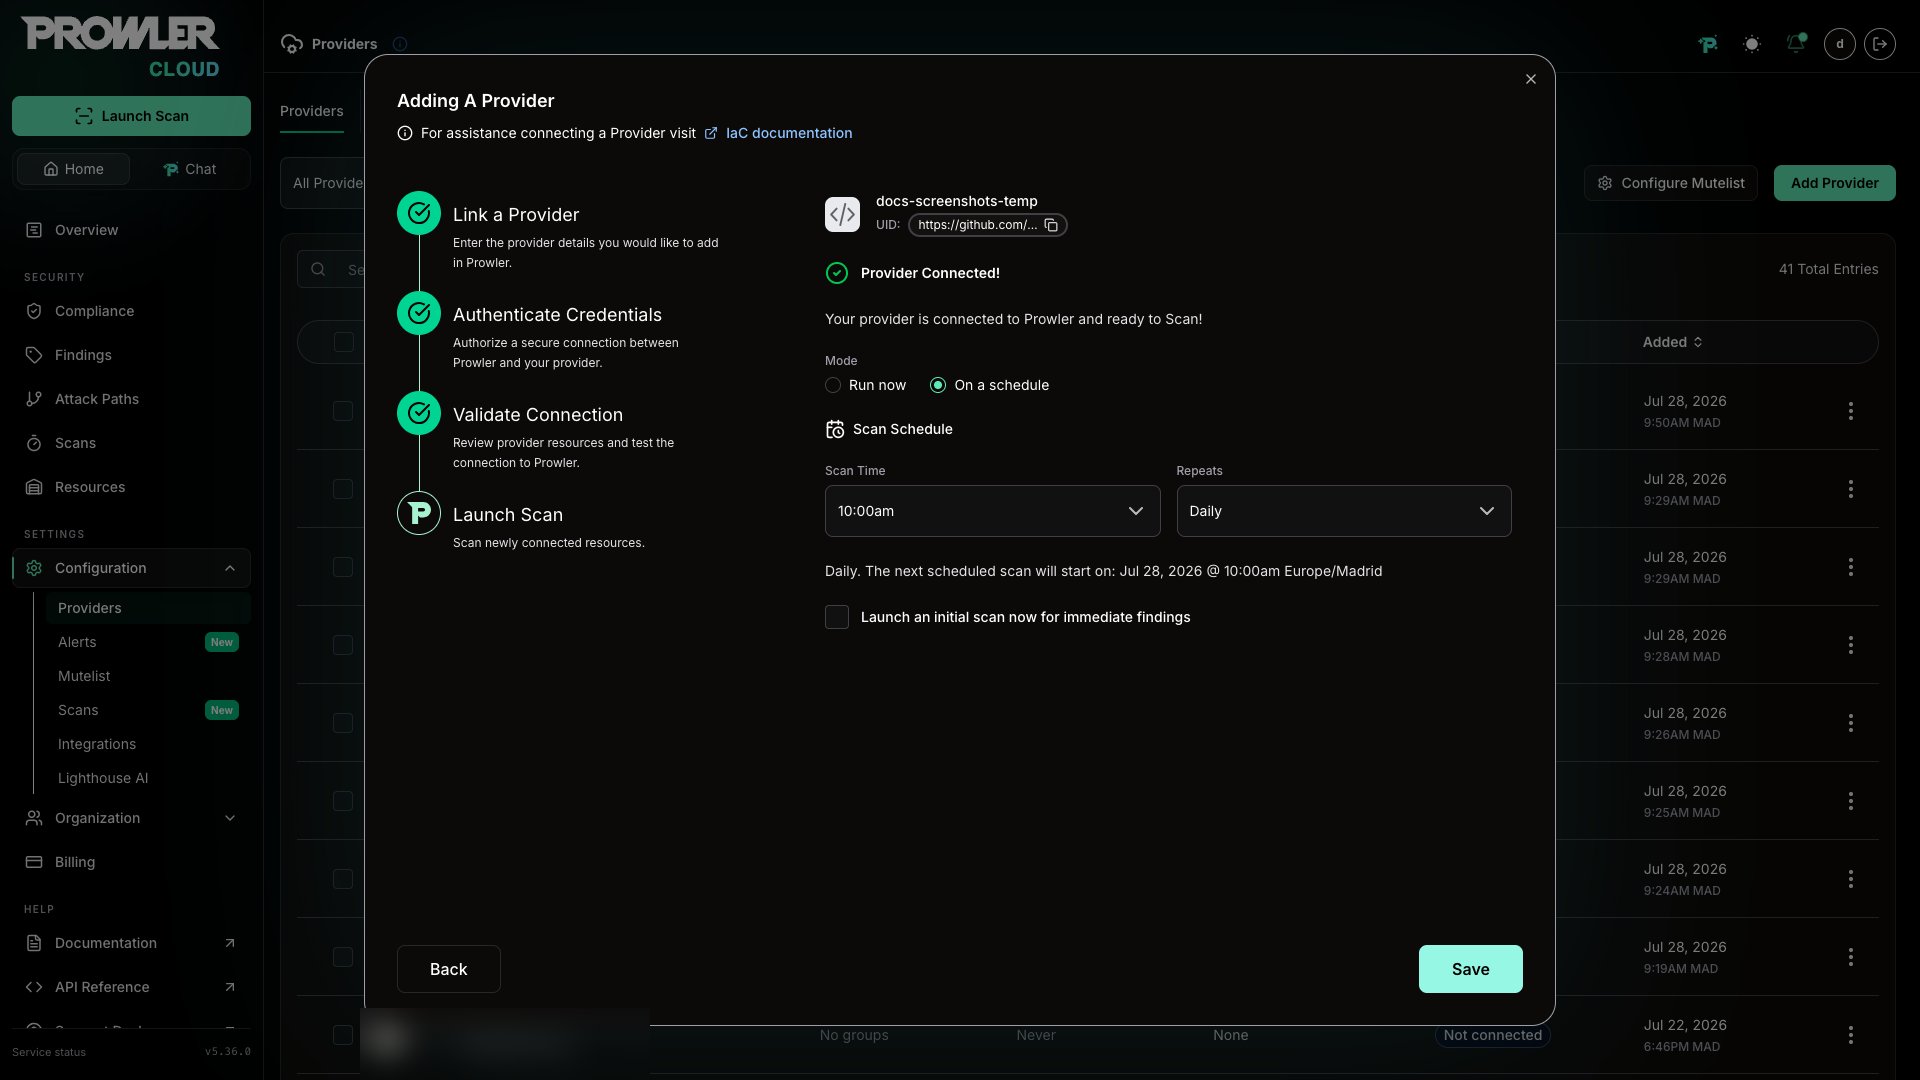Open row actions for Jul 22 entry
1920x1080 pixels.
click(x=1851, y=1035)
